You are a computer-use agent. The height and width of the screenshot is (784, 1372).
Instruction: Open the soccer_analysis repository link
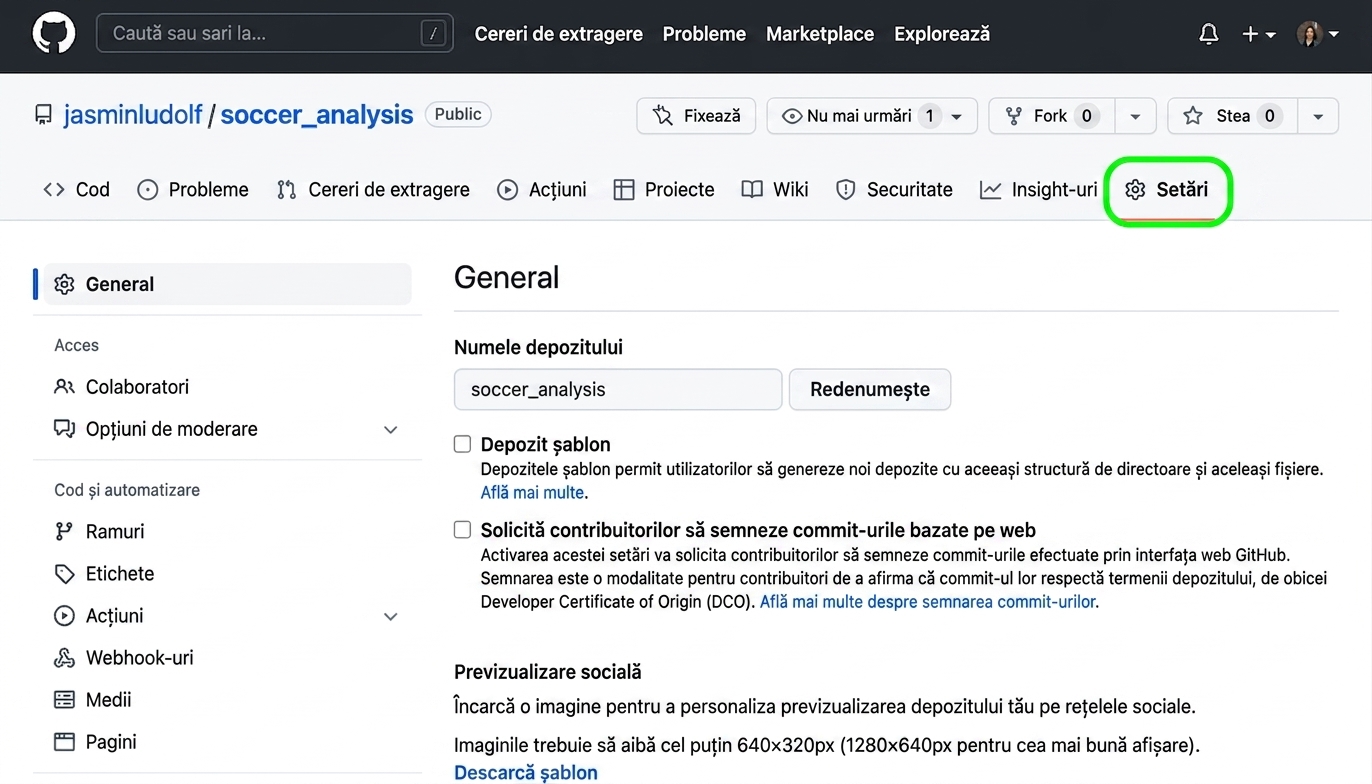(x=317, y=115)
